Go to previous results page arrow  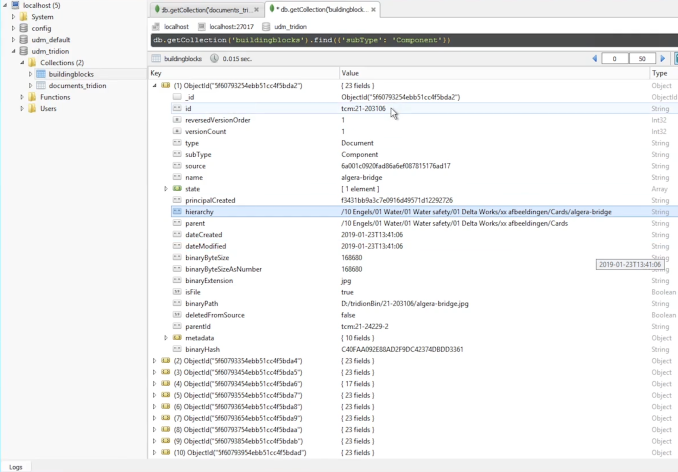tap(595, 58)
